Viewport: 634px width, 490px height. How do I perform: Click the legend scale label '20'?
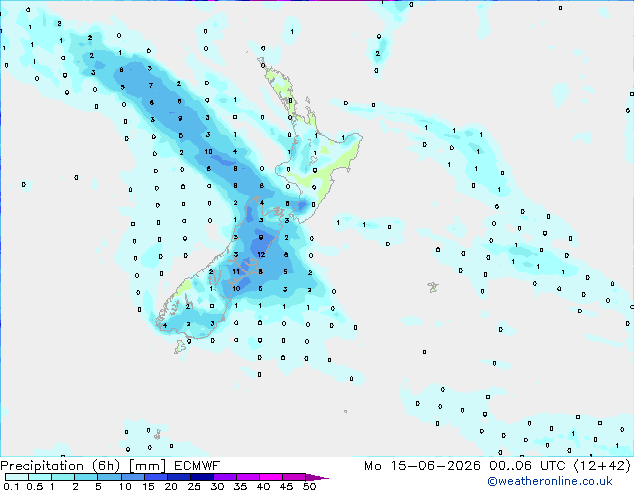coord(171,486)
